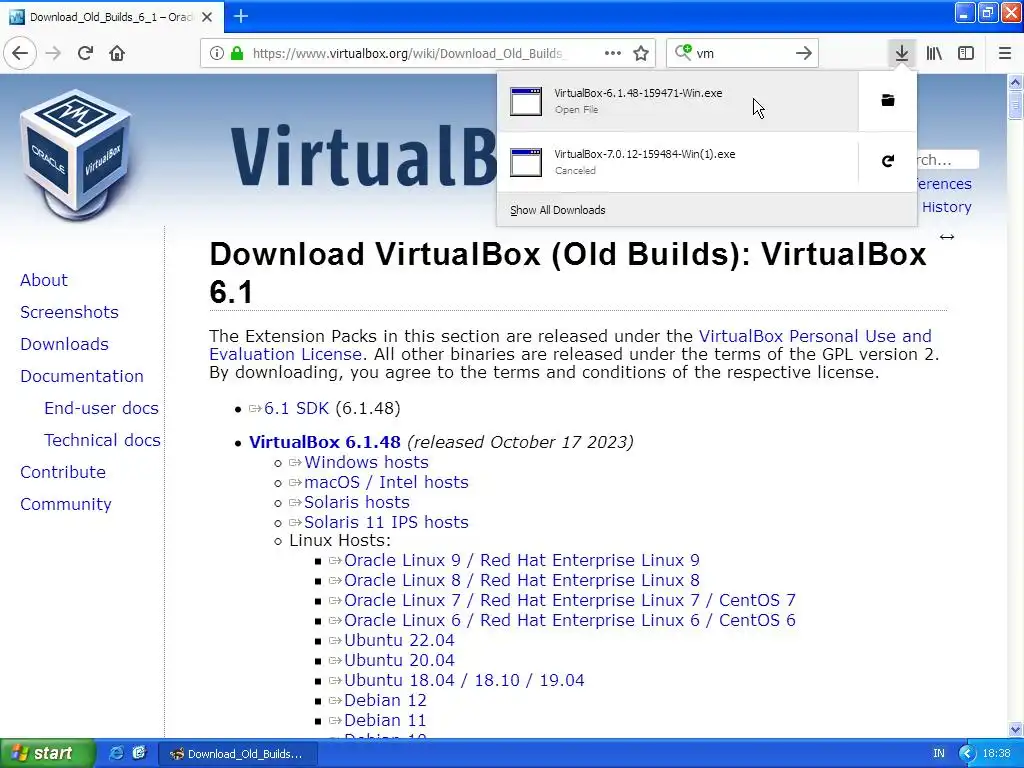Open the Windows Start menu
1024x768 pixels.
(47, 753)
